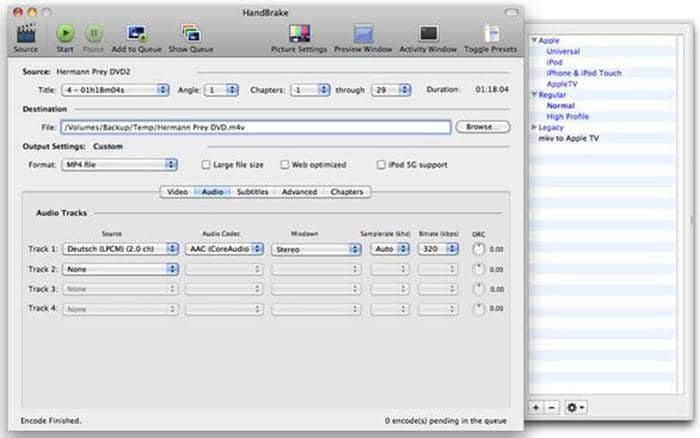700x438 pixels.
Task: Open Track 1 Mixdown Stereo dropdown
Action: [316, 248]
